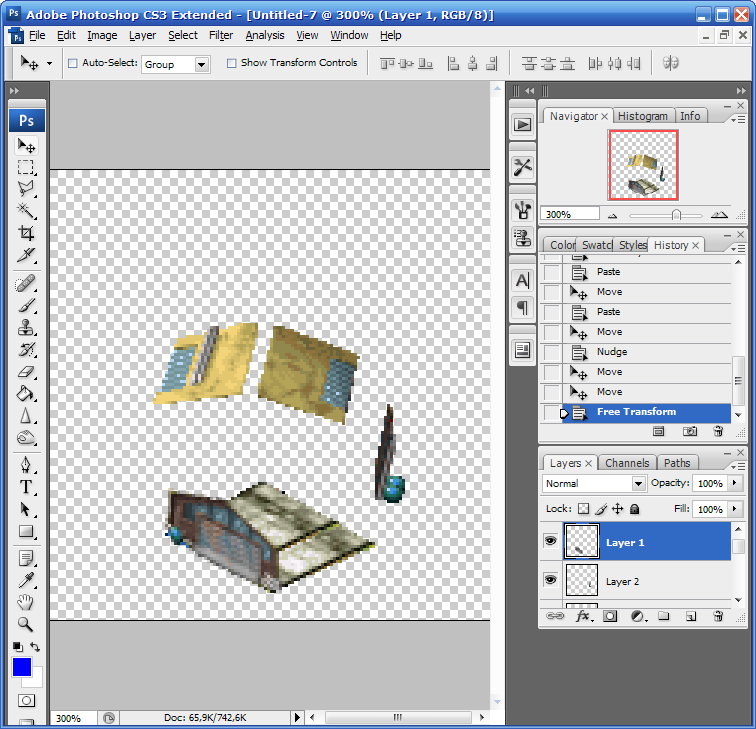The image size is (756, 729).
Task: Select the Rectangular Marquee tool
Action: (26, 167)
